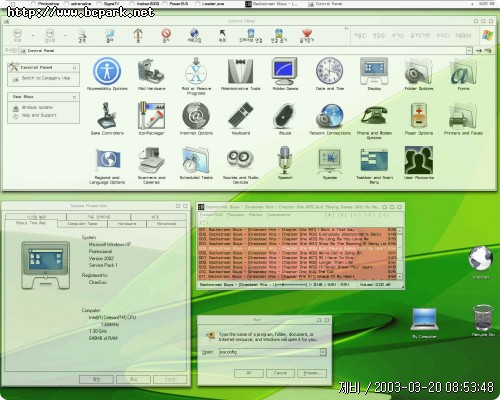Click Browse in the Run dialog
Viewport: 500px width, 400px height.
pos(312,373)
